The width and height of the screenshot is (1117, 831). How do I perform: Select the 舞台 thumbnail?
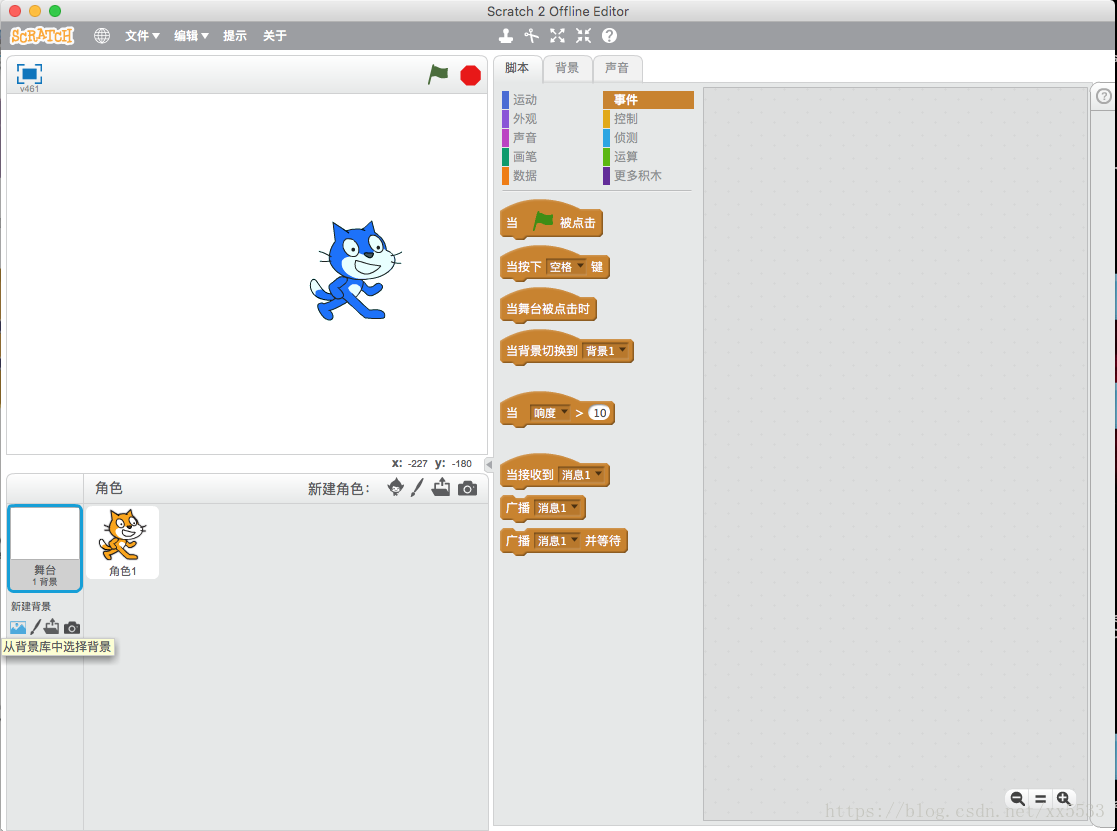pos(45,548)
